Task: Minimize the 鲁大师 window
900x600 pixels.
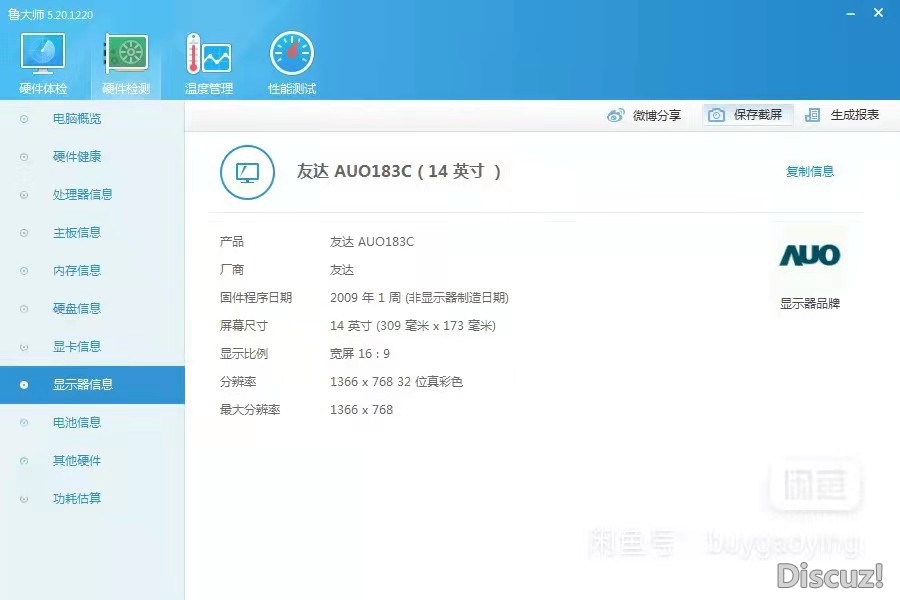Action: tap(851, 13)
